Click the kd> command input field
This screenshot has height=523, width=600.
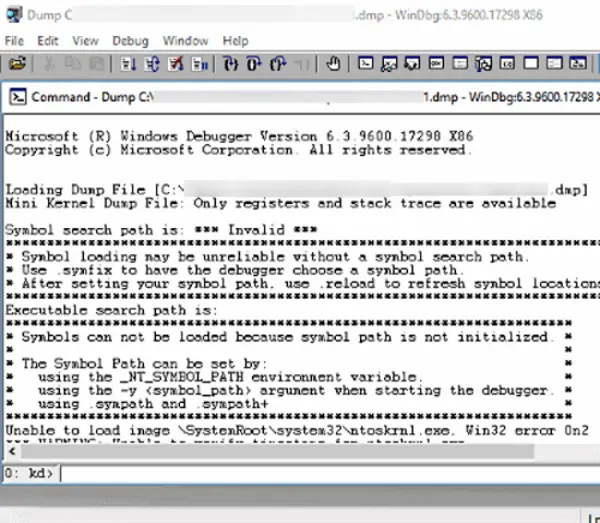click(x=330, y=473)
